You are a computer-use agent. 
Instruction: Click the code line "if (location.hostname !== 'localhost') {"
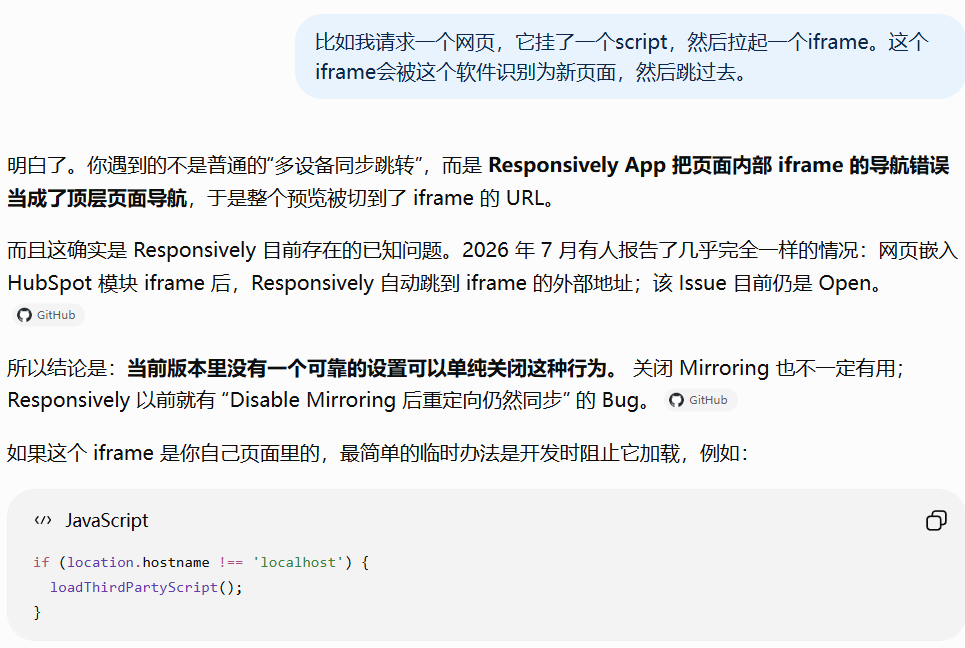(201, 562)
